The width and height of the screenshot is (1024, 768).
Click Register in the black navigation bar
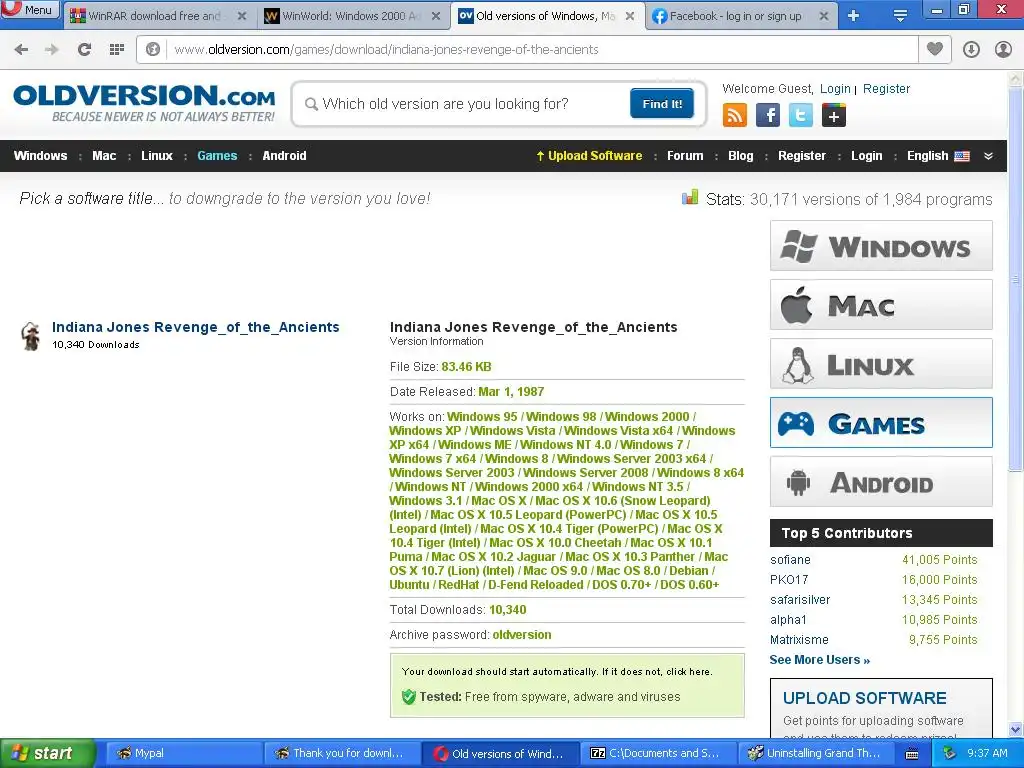point(802,155)
